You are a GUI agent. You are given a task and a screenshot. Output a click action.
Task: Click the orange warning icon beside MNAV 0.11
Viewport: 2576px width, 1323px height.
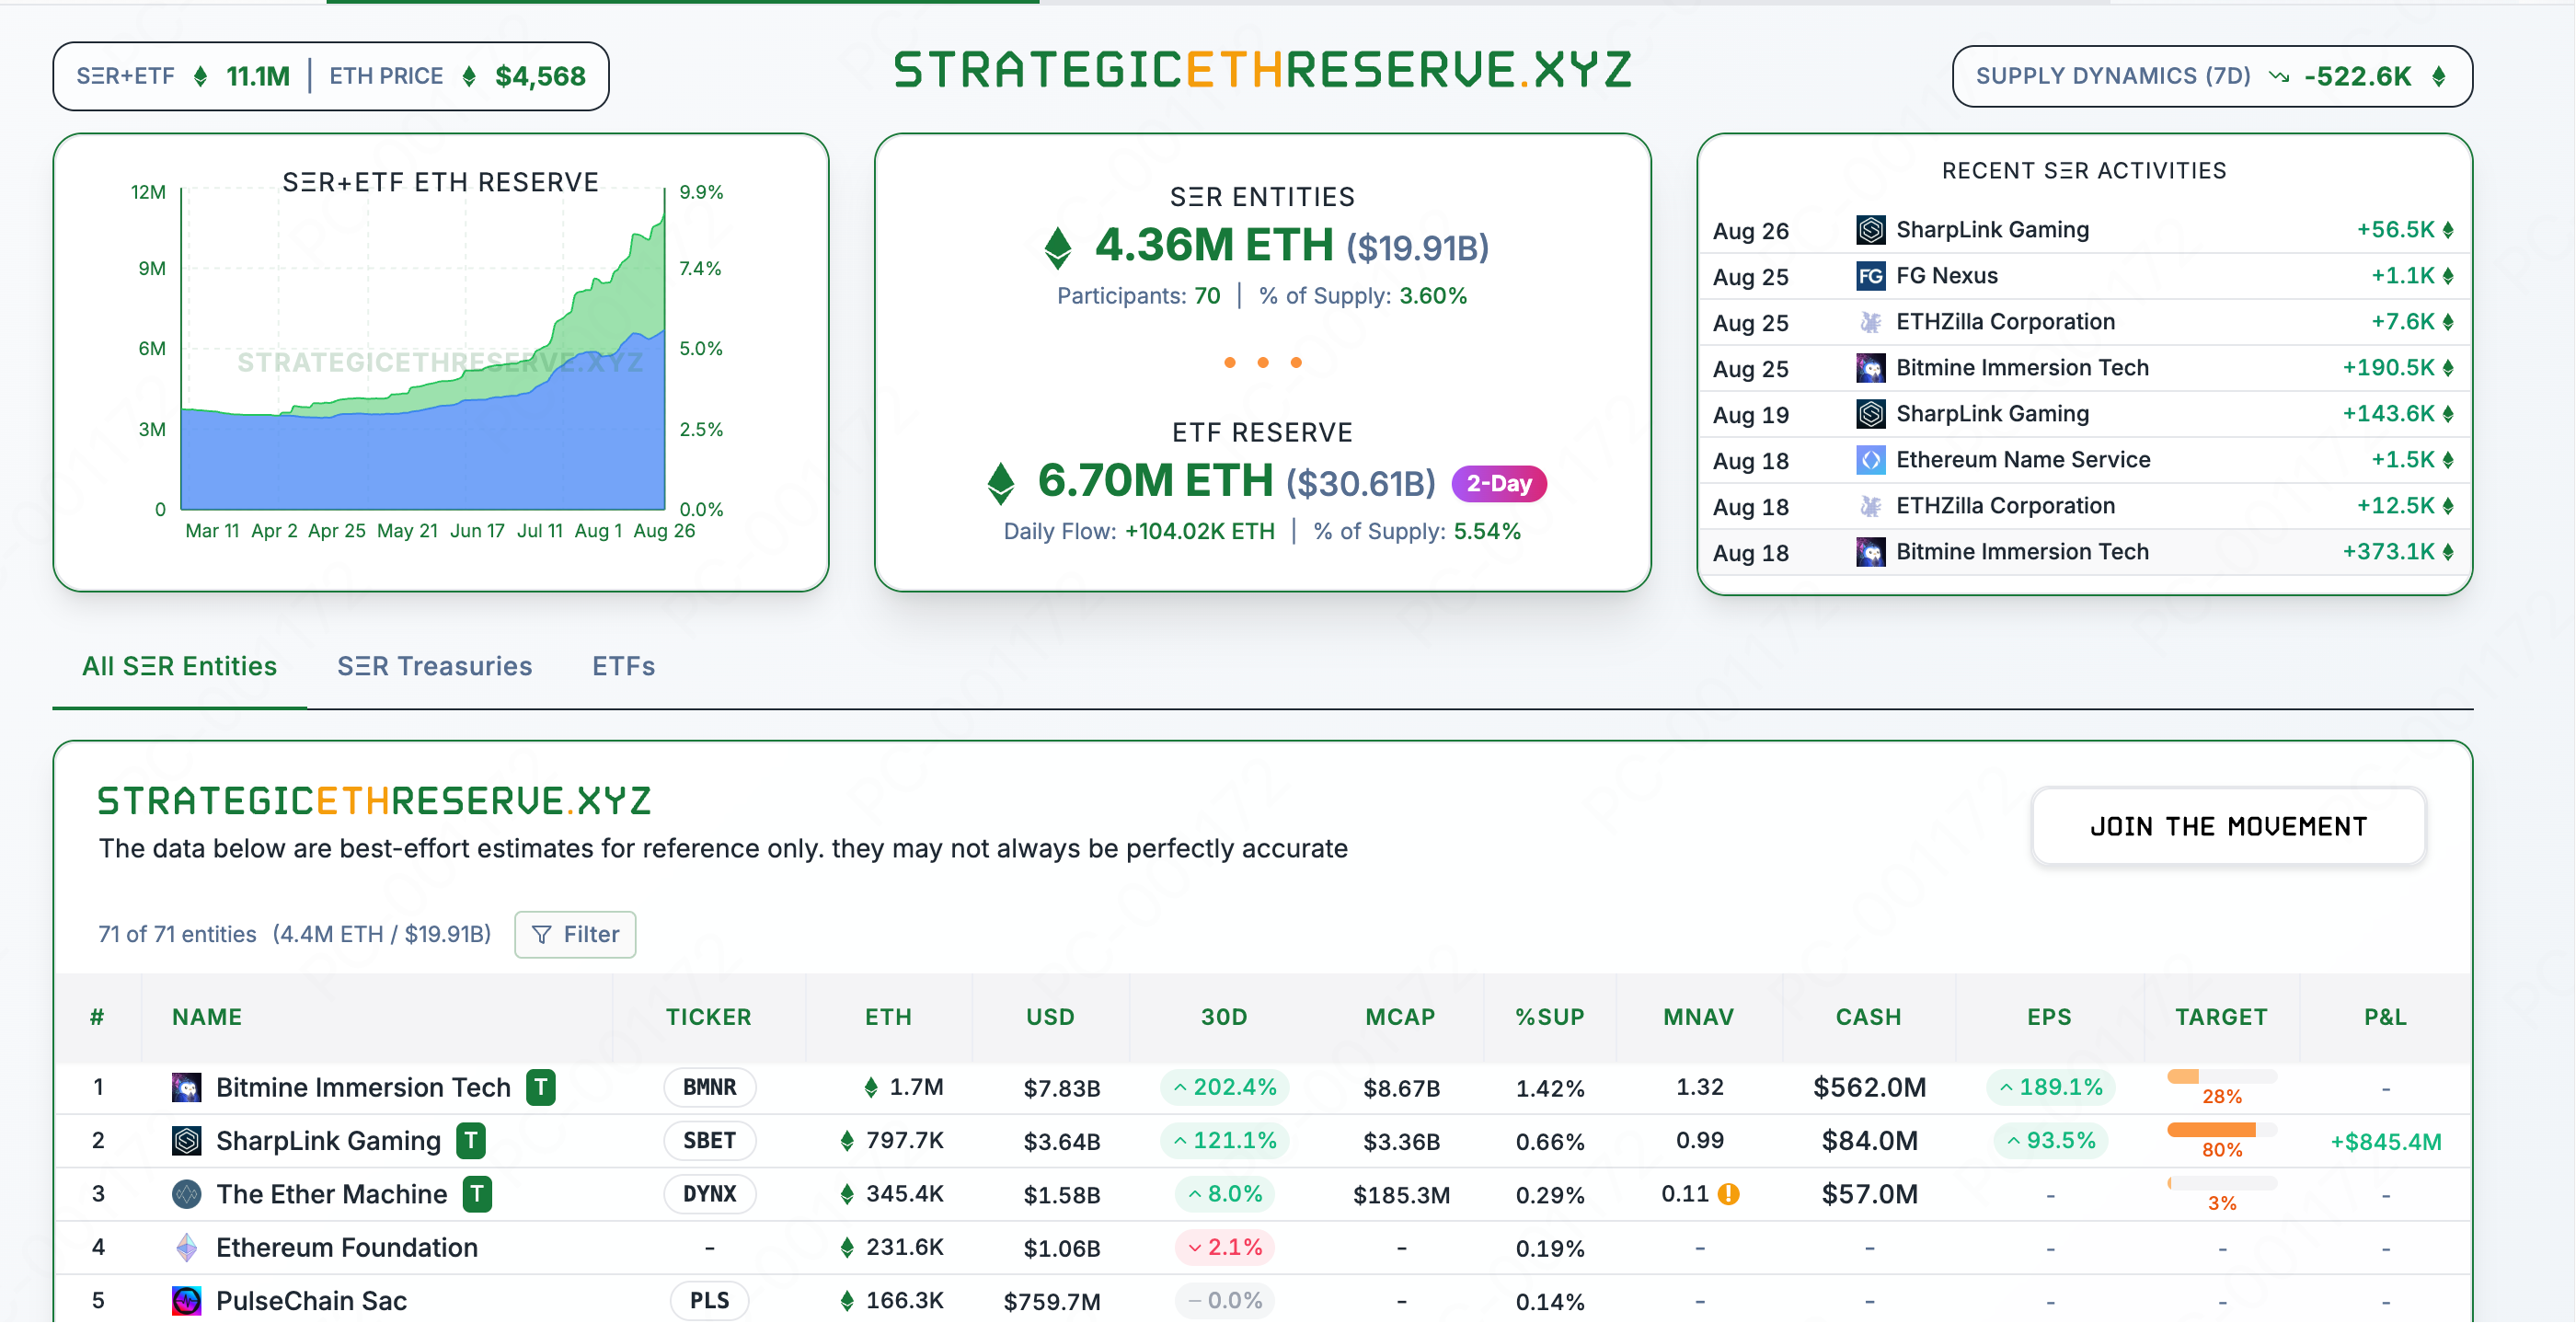coord(1728,1193)
